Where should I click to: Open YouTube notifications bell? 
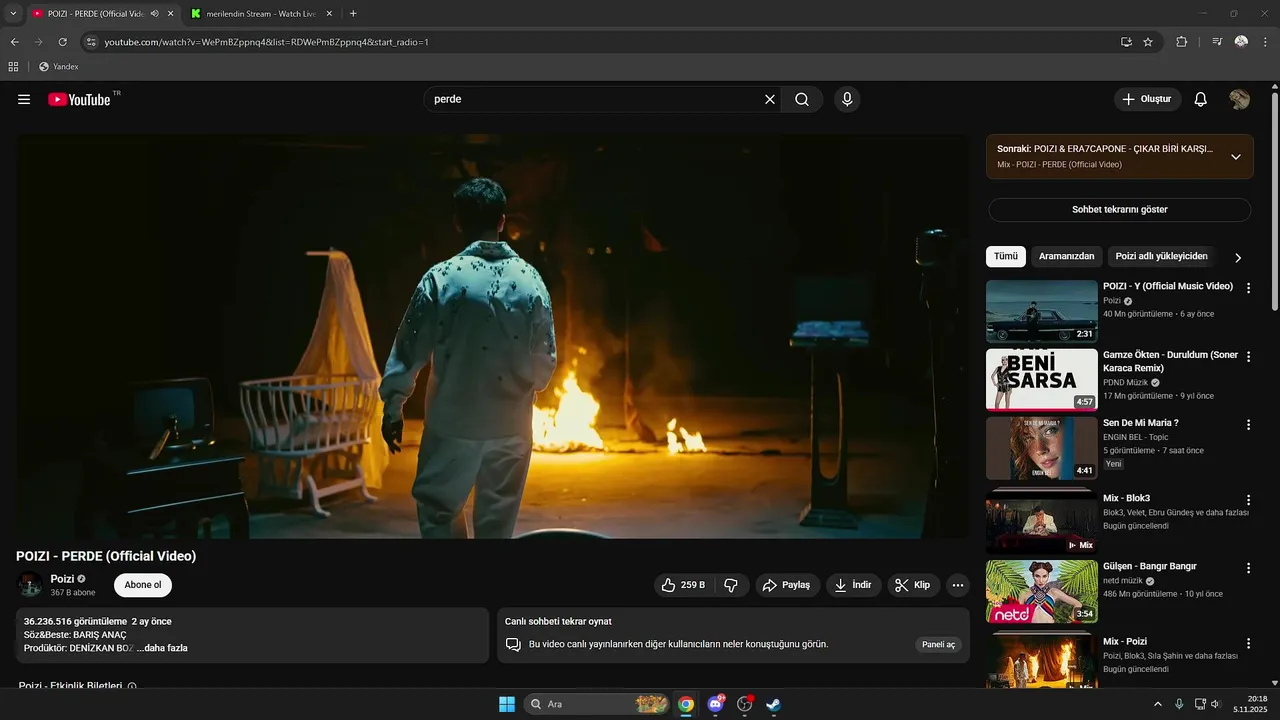click(x=1201, y=99)
